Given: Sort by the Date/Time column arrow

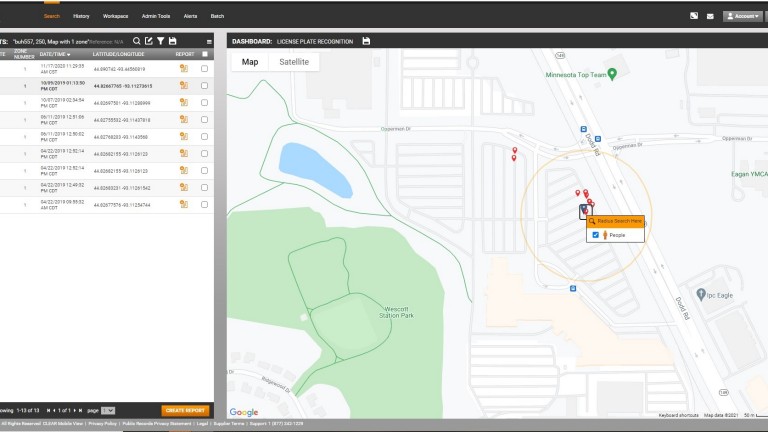Looking at the screenshot, I should [x=69, y=54].
